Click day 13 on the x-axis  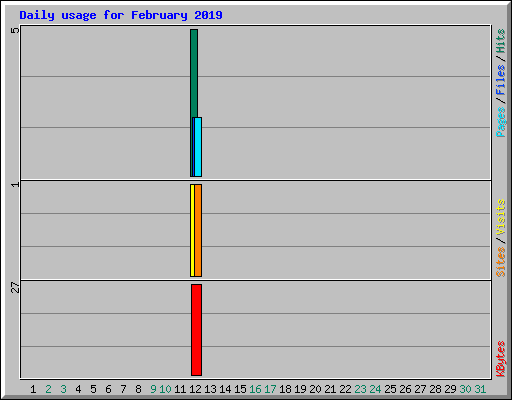(x=210, y=389)
